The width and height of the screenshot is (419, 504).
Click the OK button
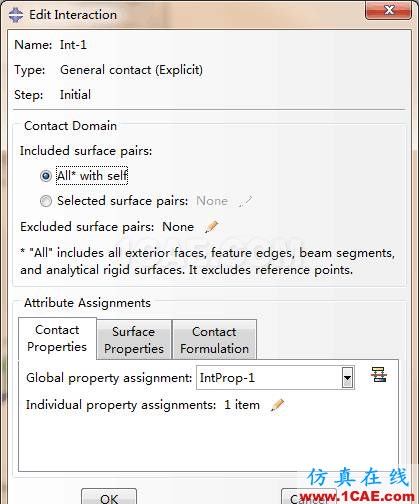click(109, 497)
